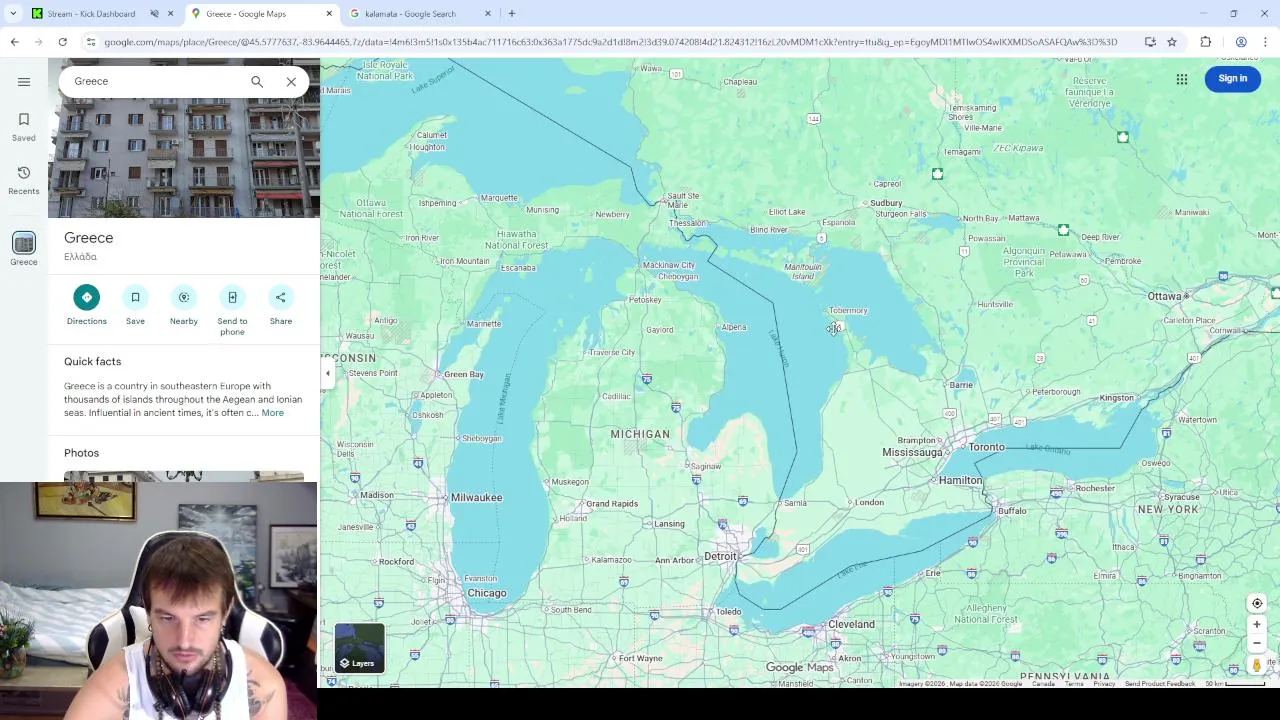Close the kalamata search tab

point(488,14)
